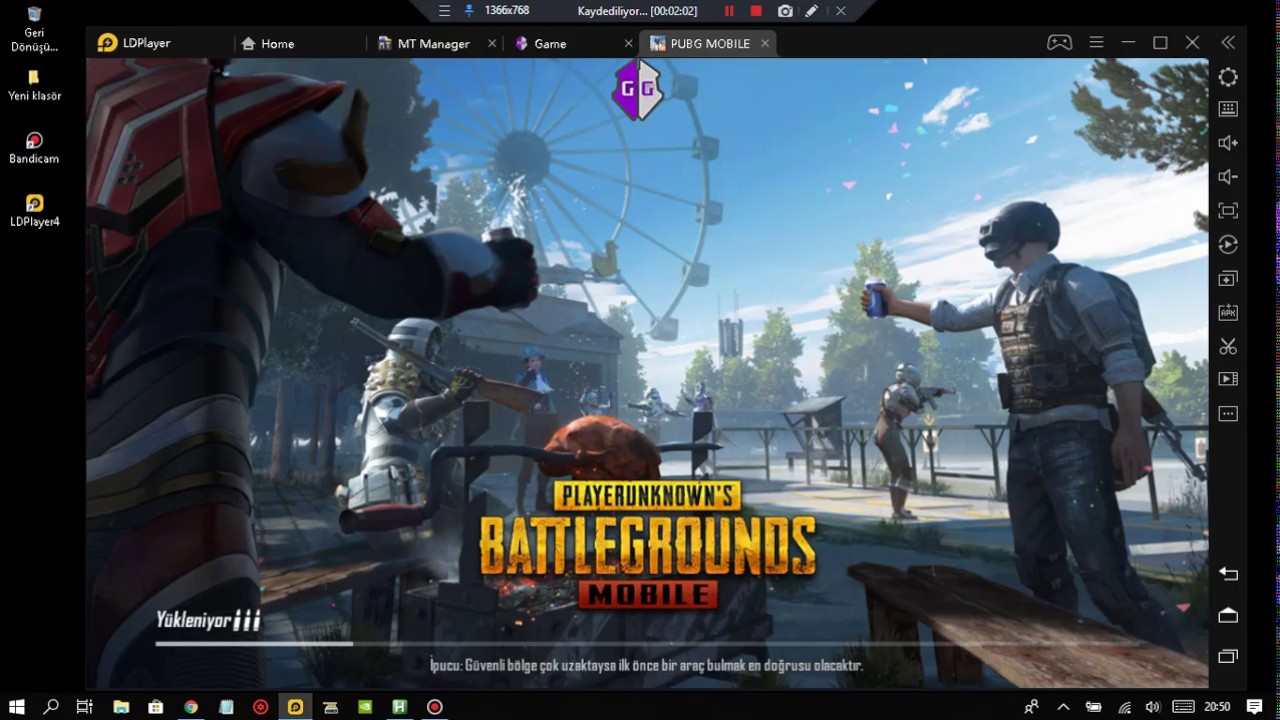Expand hidden system tray icons

point(1063,707)
